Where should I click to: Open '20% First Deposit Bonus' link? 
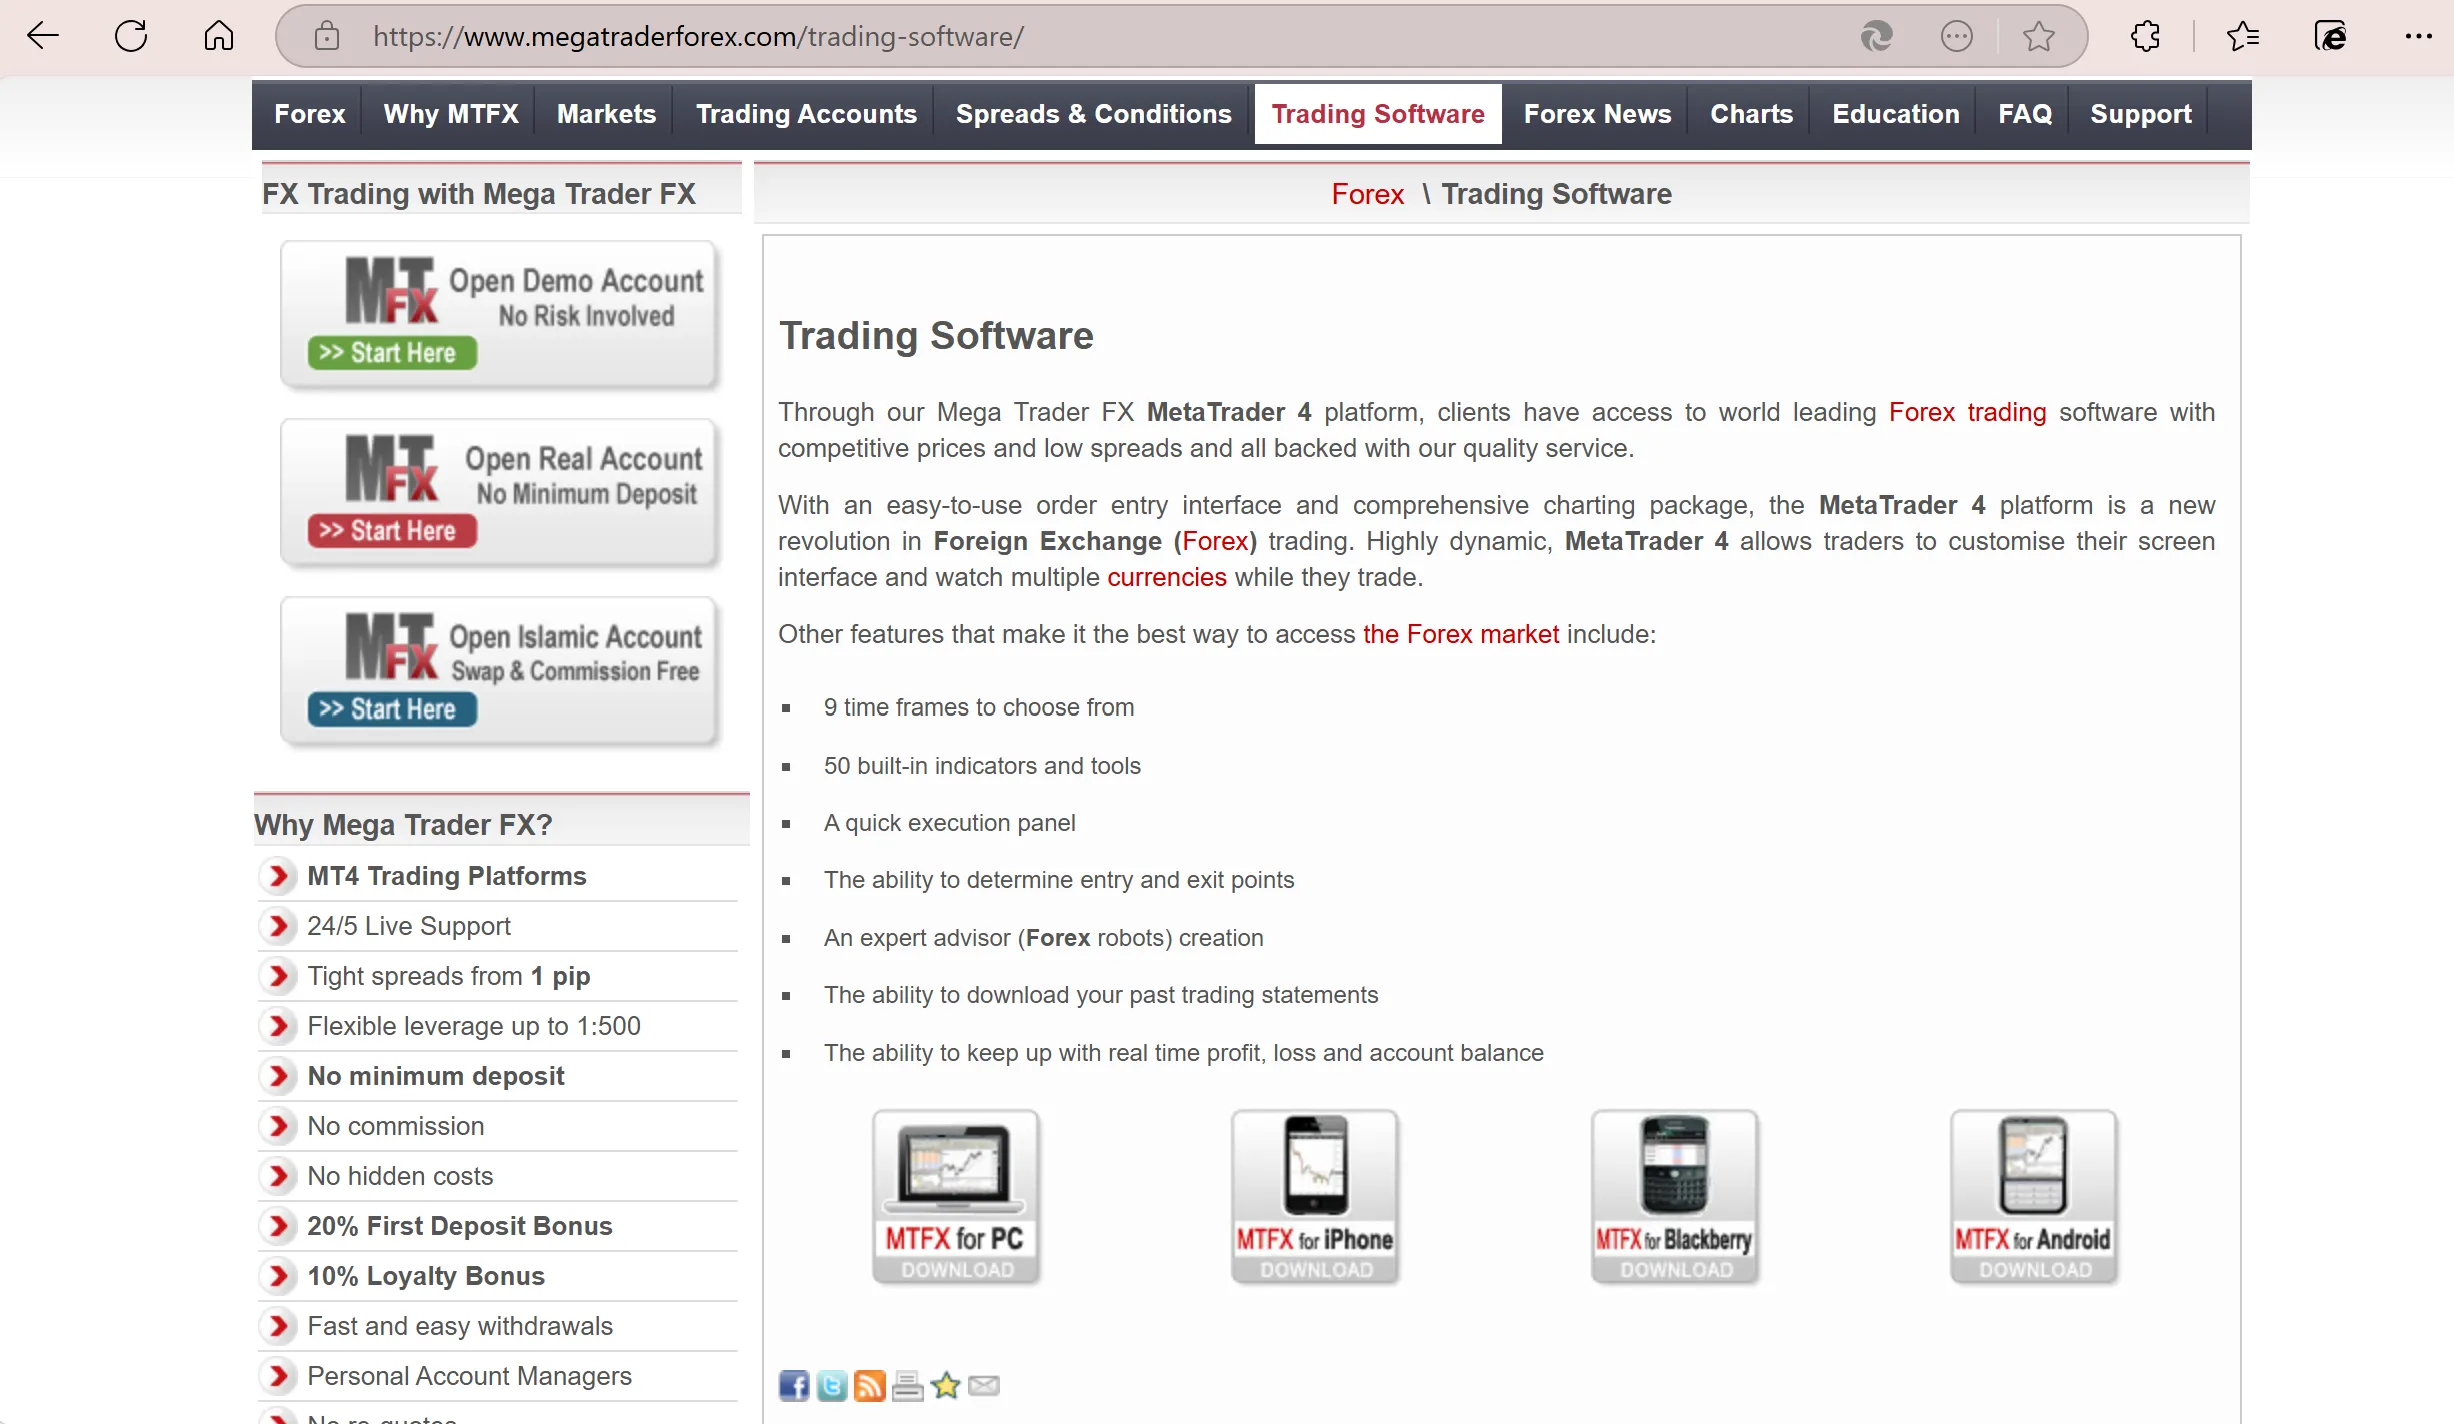[460, 1226]
